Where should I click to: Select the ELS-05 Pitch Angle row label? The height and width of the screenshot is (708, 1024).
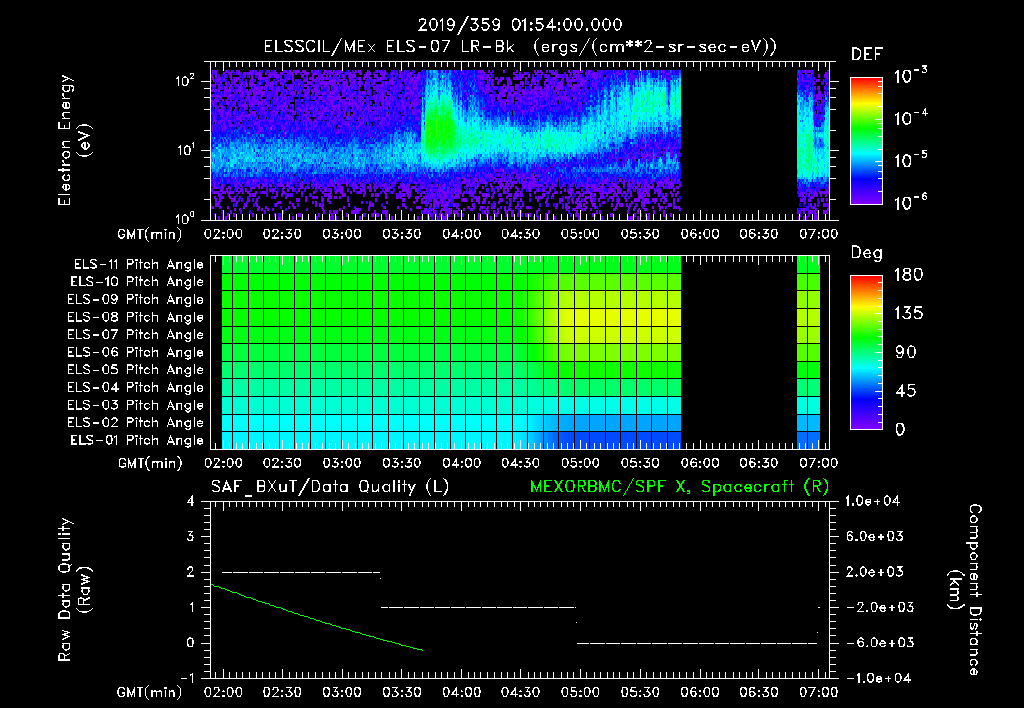tap(136, 370)
